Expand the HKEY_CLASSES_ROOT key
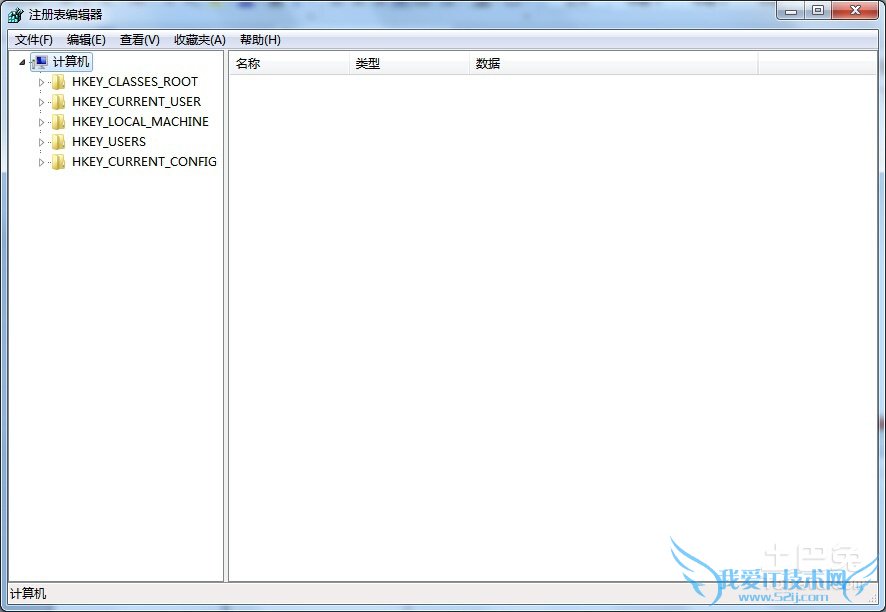Image resolution: width=886 pixels, height=612 pixels. coord(41,83)
